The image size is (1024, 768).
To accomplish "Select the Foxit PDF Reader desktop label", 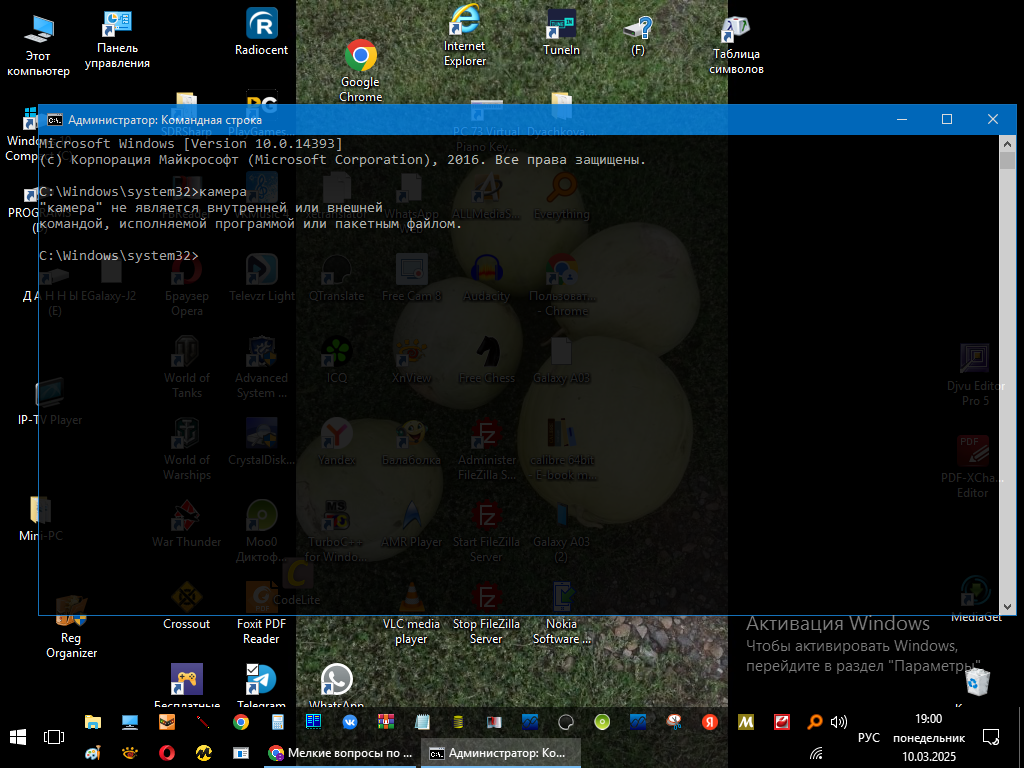I will click(x=261, y=631).
